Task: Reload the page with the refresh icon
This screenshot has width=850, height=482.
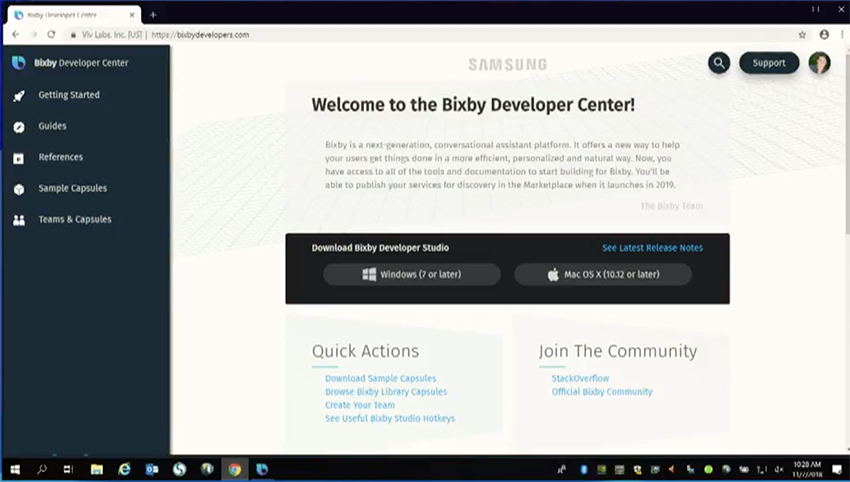Action: (x=51, y=34)
